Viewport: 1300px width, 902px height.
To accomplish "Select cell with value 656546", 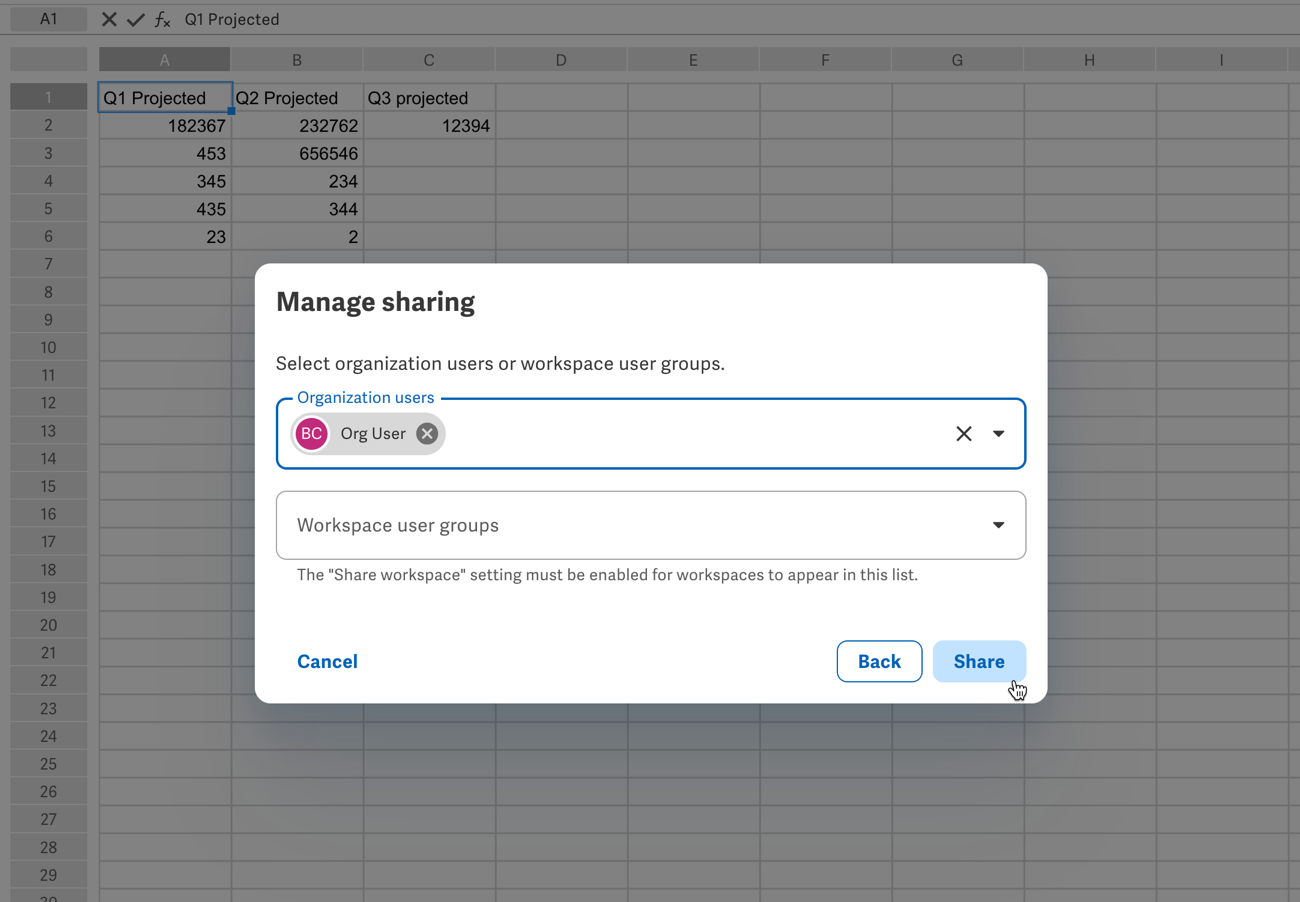I will pyautogui.click(x=297, y=153).
